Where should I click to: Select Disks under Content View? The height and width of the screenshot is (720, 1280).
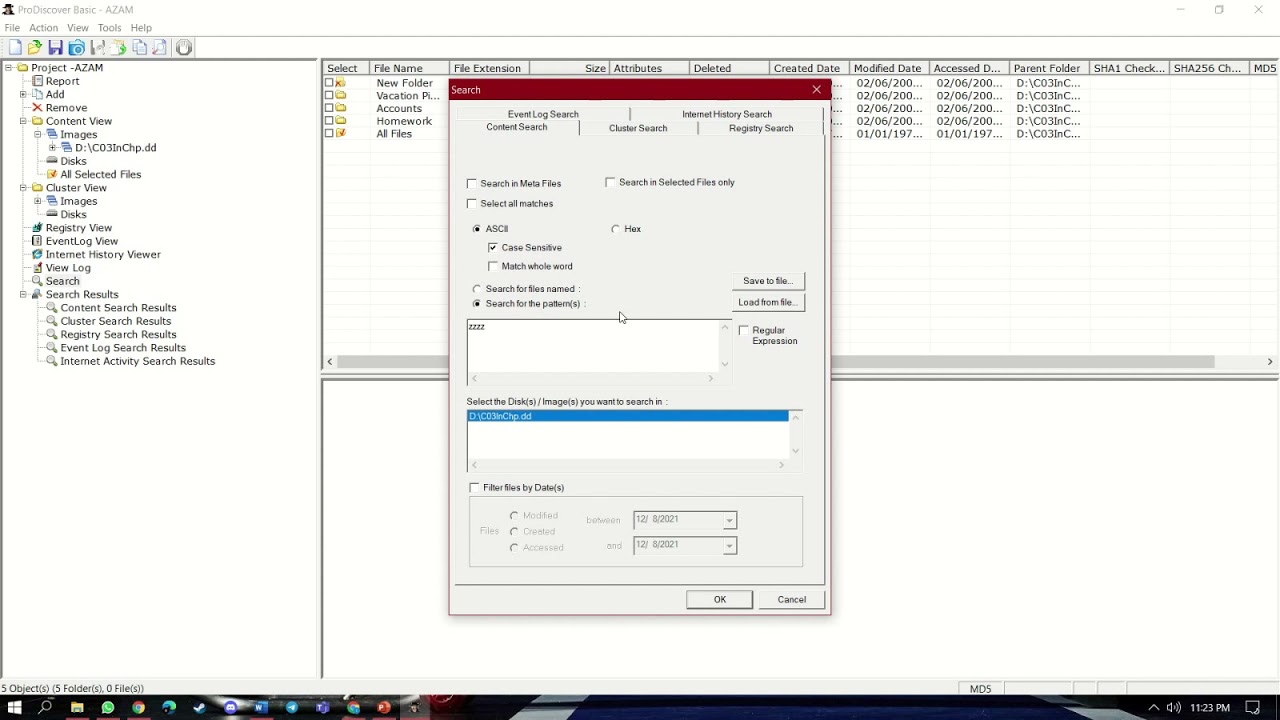pyautogui.click(x=73, y=161)
